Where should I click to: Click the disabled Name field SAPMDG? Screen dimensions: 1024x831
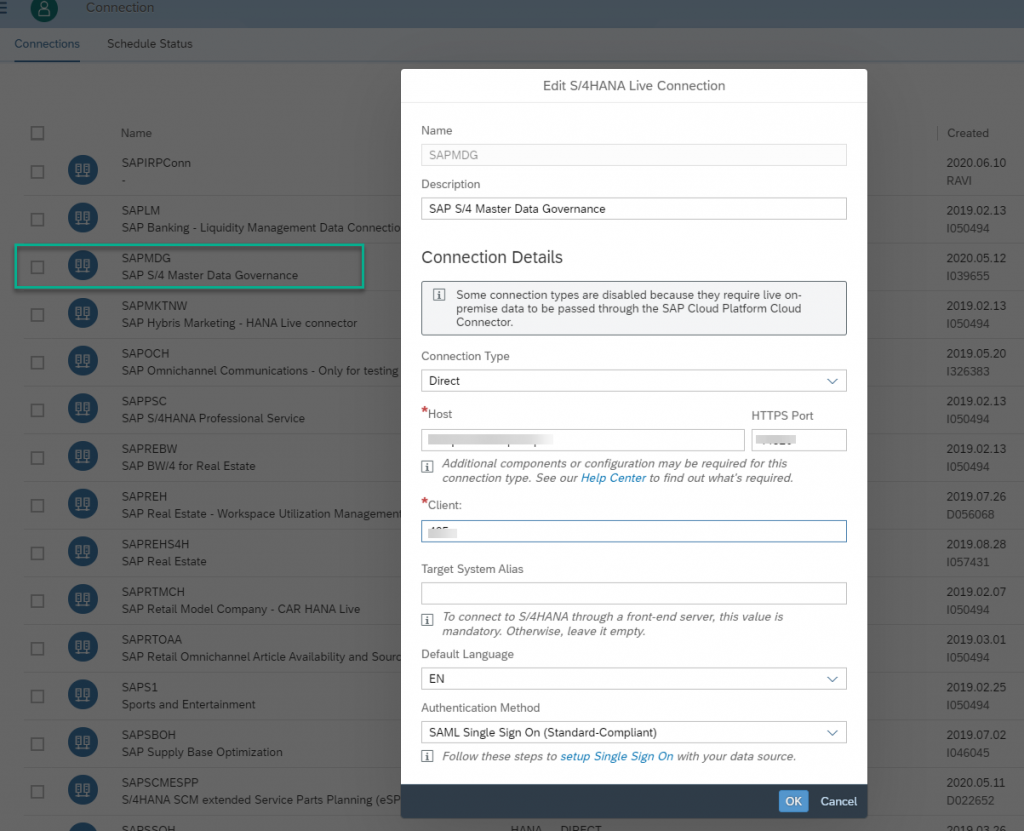(633, 155)
